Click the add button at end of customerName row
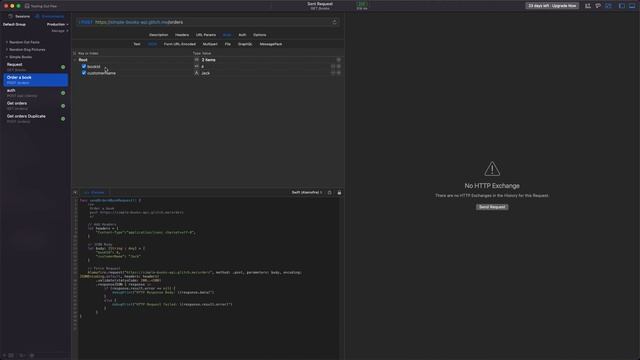This screenshot has height=360, width=640. click(x=338, y=73)
